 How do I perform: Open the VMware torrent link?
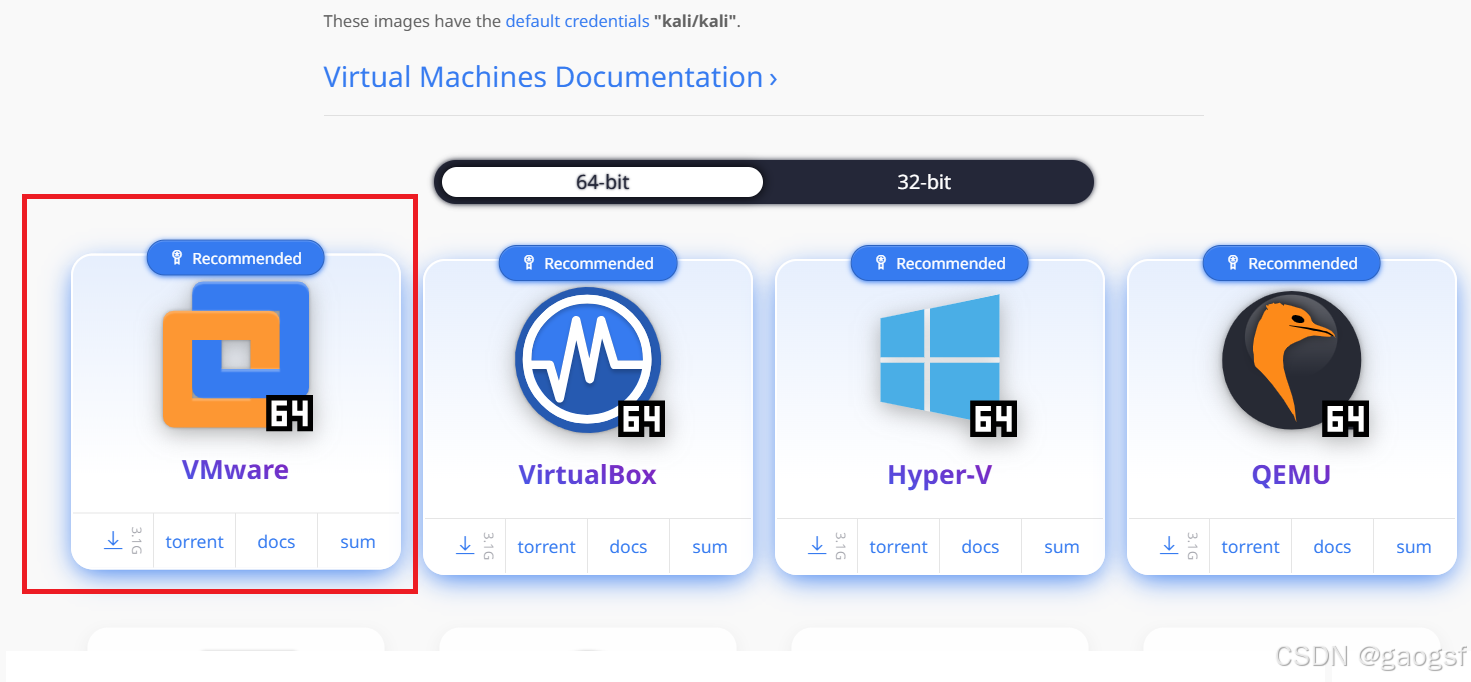(x=194, y=542)
